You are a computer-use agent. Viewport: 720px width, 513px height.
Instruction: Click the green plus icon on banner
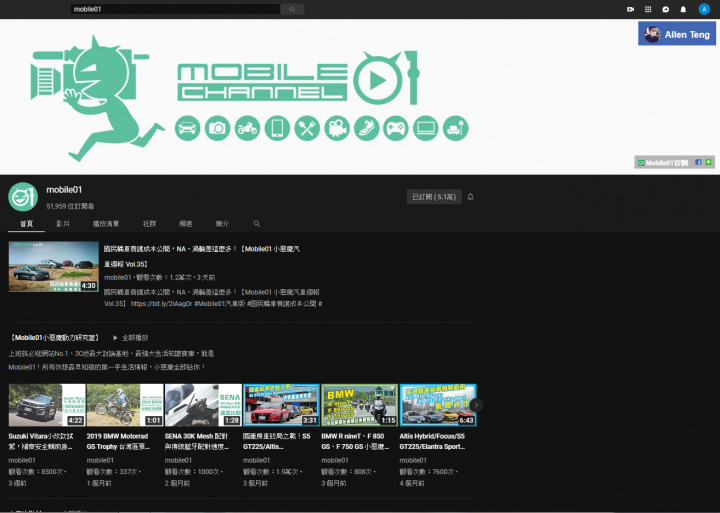[x=709, y=162]
